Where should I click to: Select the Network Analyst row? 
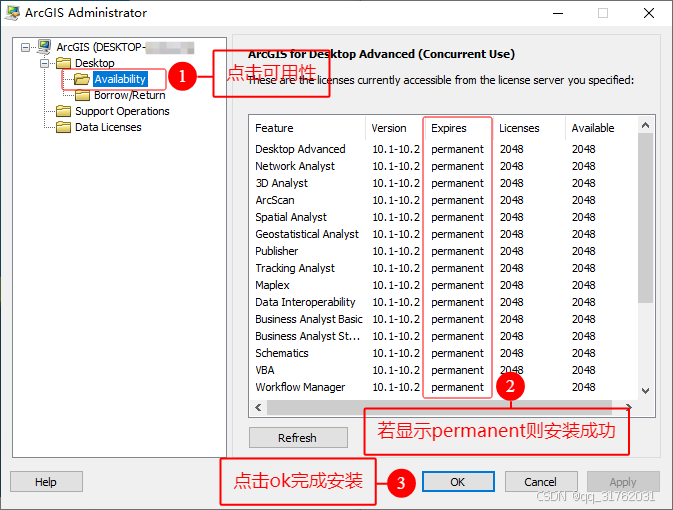coord(444,166)
